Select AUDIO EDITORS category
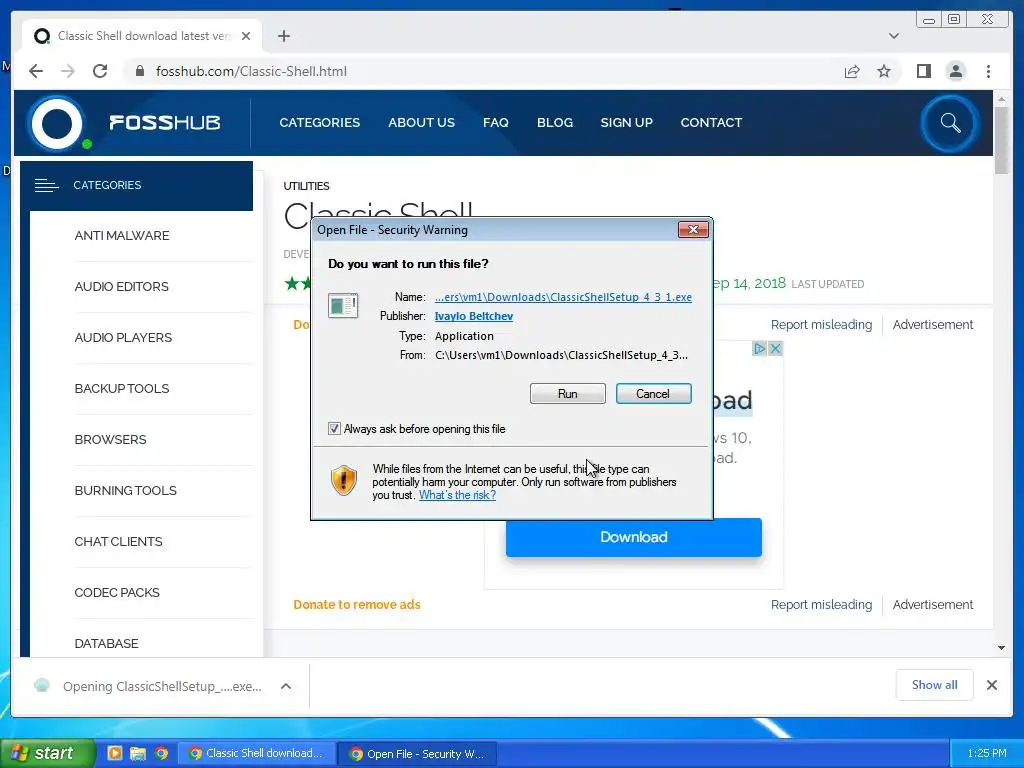Screen dimensions: 1024x768 click(121, 287)
